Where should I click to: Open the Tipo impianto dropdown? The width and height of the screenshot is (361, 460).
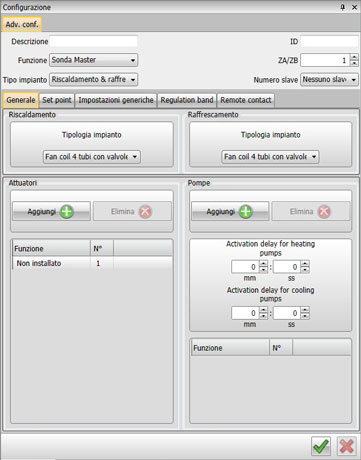(x=94, y=80)
